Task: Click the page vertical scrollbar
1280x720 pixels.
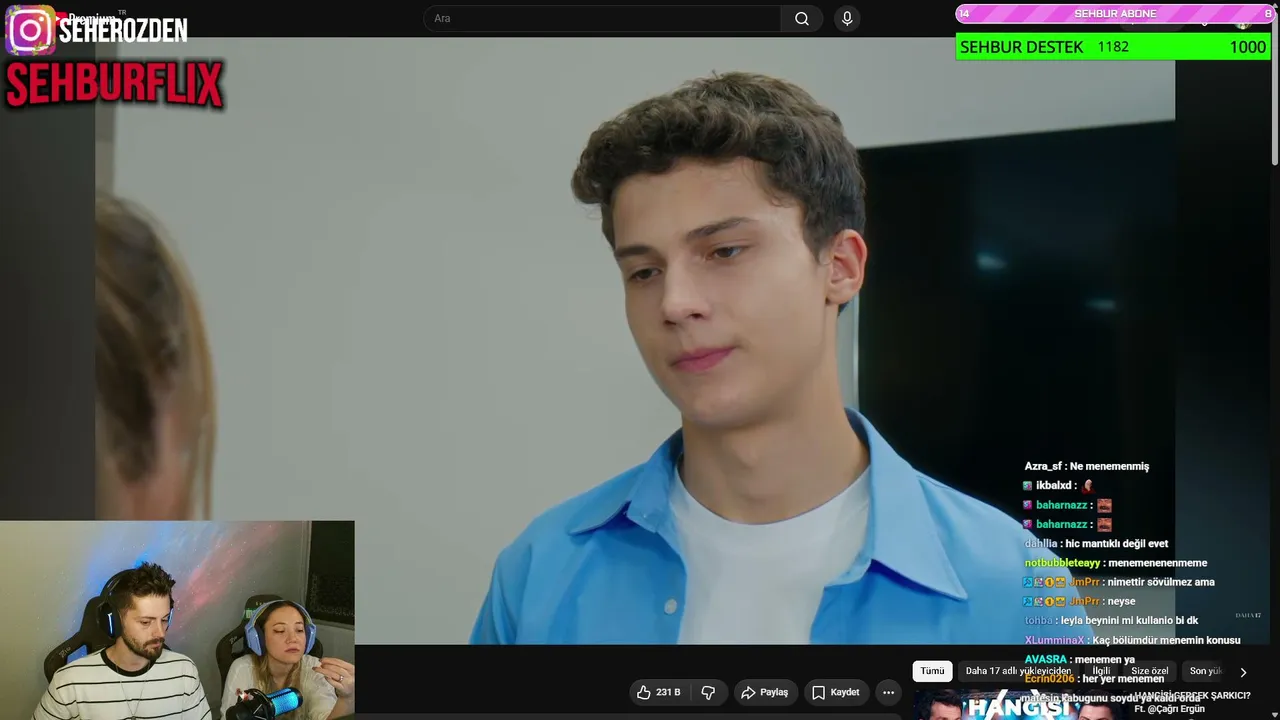Action: pos(1274,90)
